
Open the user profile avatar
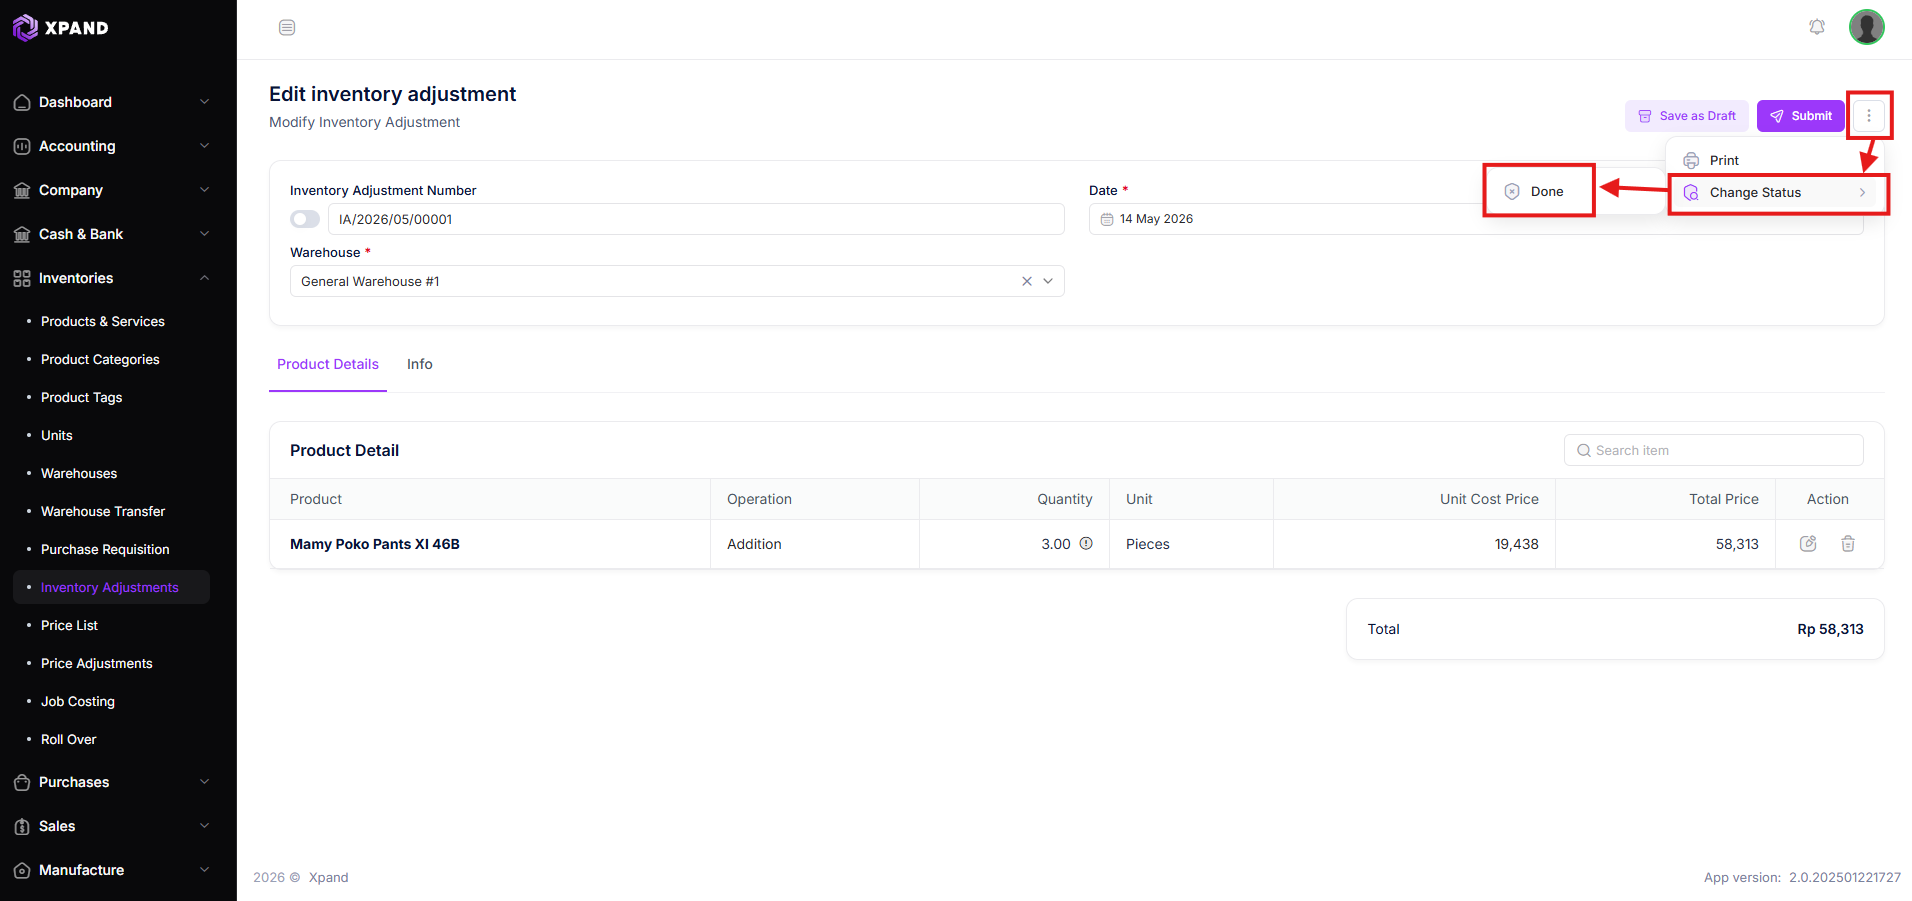[1866, 27]
